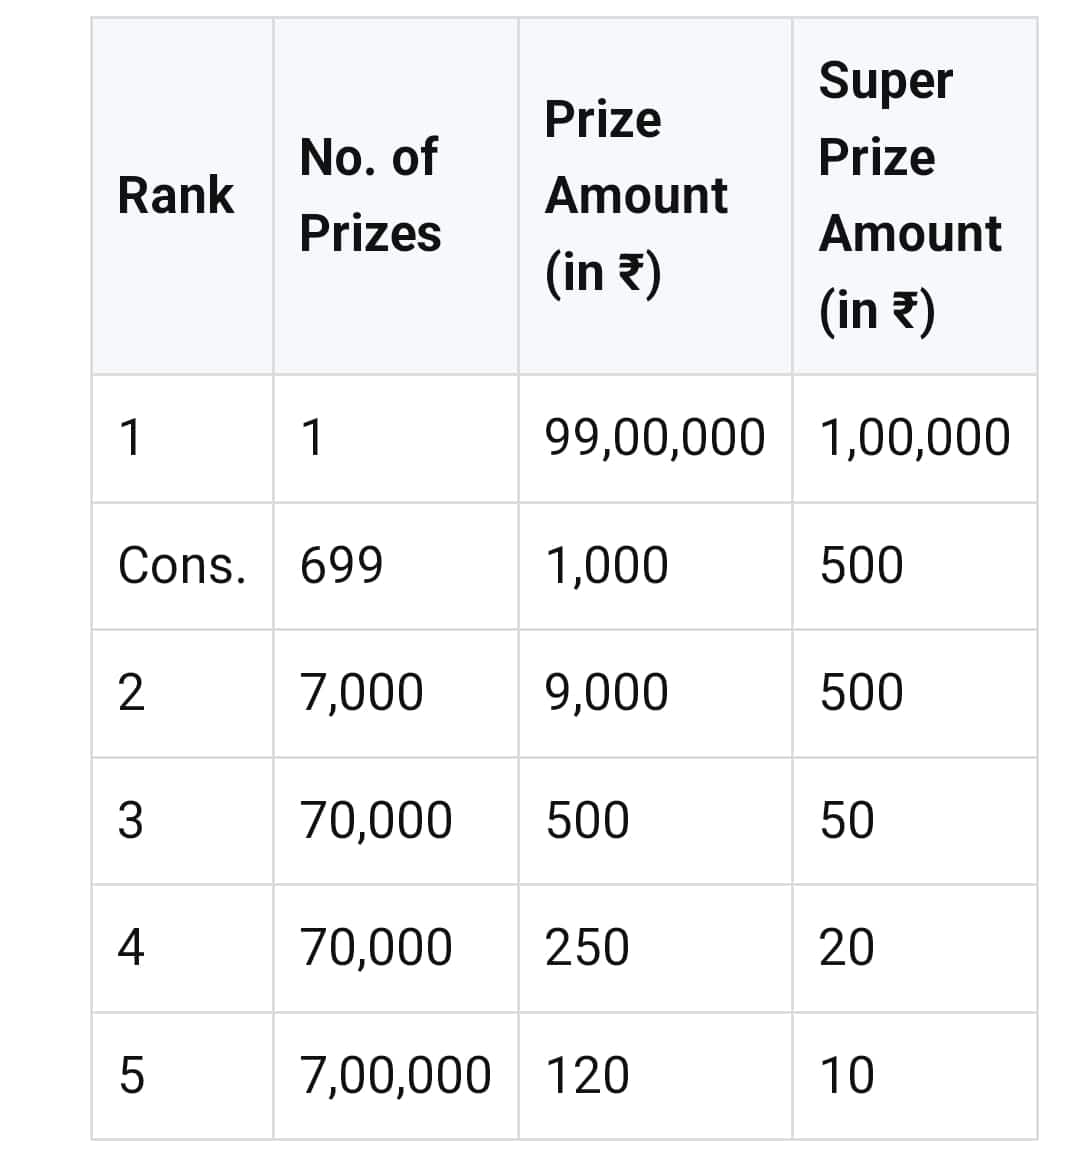Click the 250 prize amount cell
Viewport: 1080px width, 1167px height.
(656, 948)
